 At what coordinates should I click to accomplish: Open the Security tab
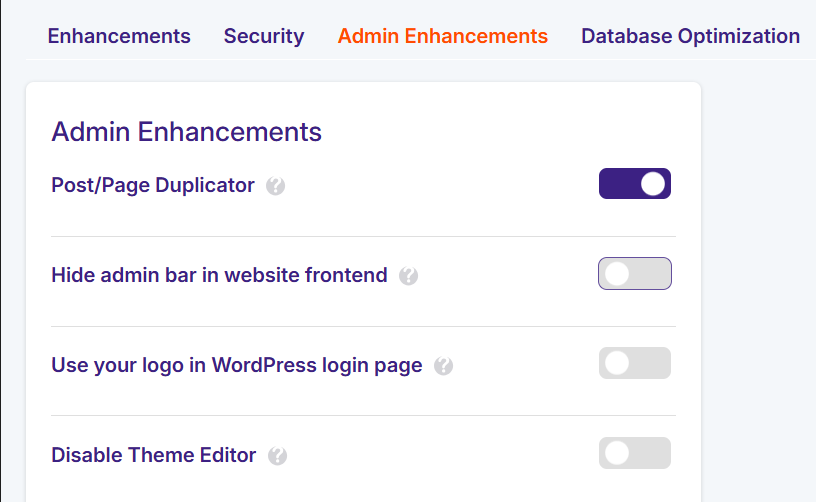tap(264, 36)
